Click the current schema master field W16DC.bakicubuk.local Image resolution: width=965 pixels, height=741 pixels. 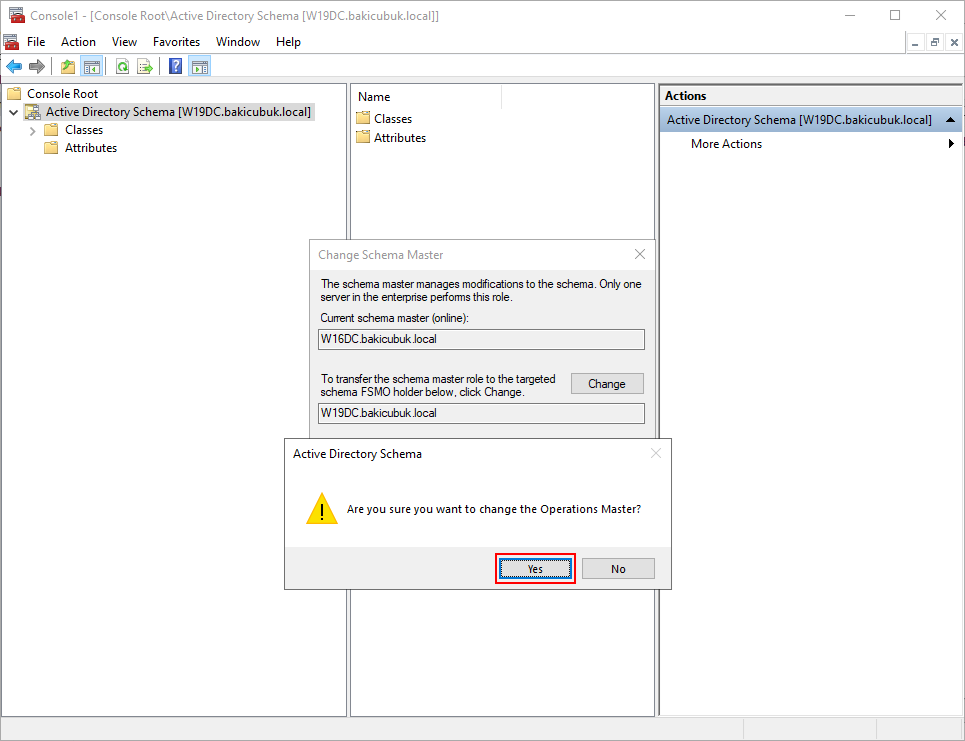481,339
